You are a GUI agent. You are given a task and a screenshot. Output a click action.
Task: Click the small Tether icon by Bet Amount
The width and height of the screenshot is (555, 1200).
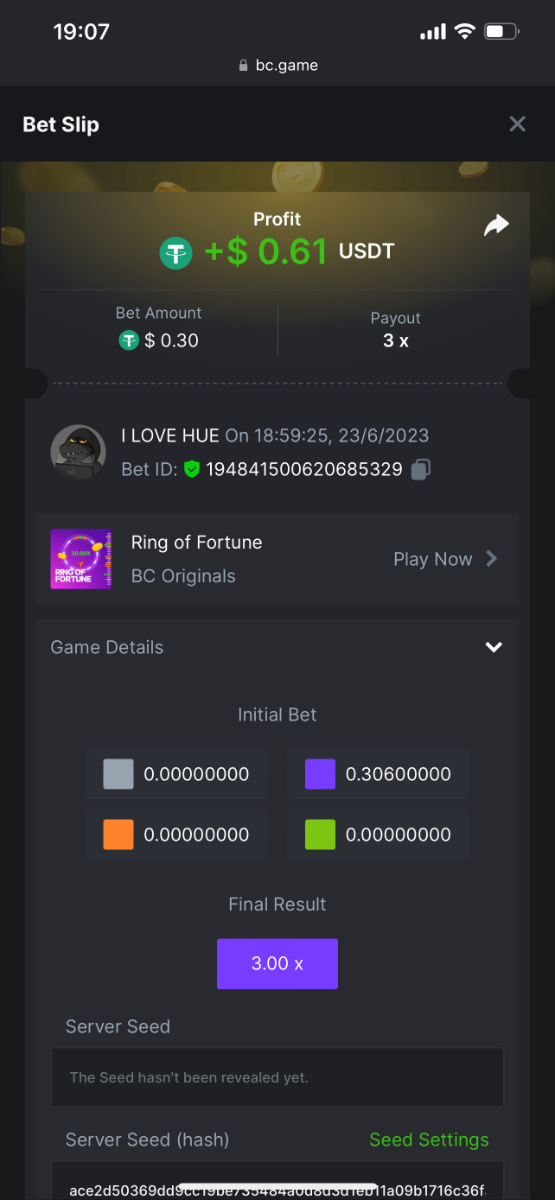[128, 341]
